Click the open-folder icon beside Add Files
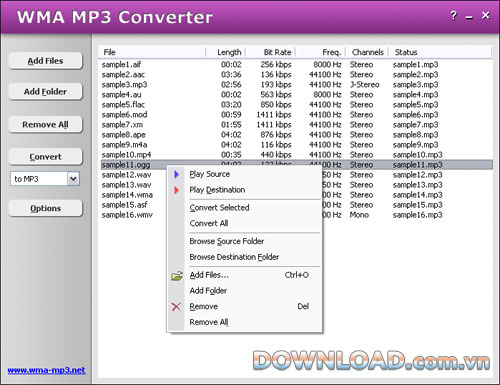The width and height of the screenshot is (500, 385). [177, 275]
